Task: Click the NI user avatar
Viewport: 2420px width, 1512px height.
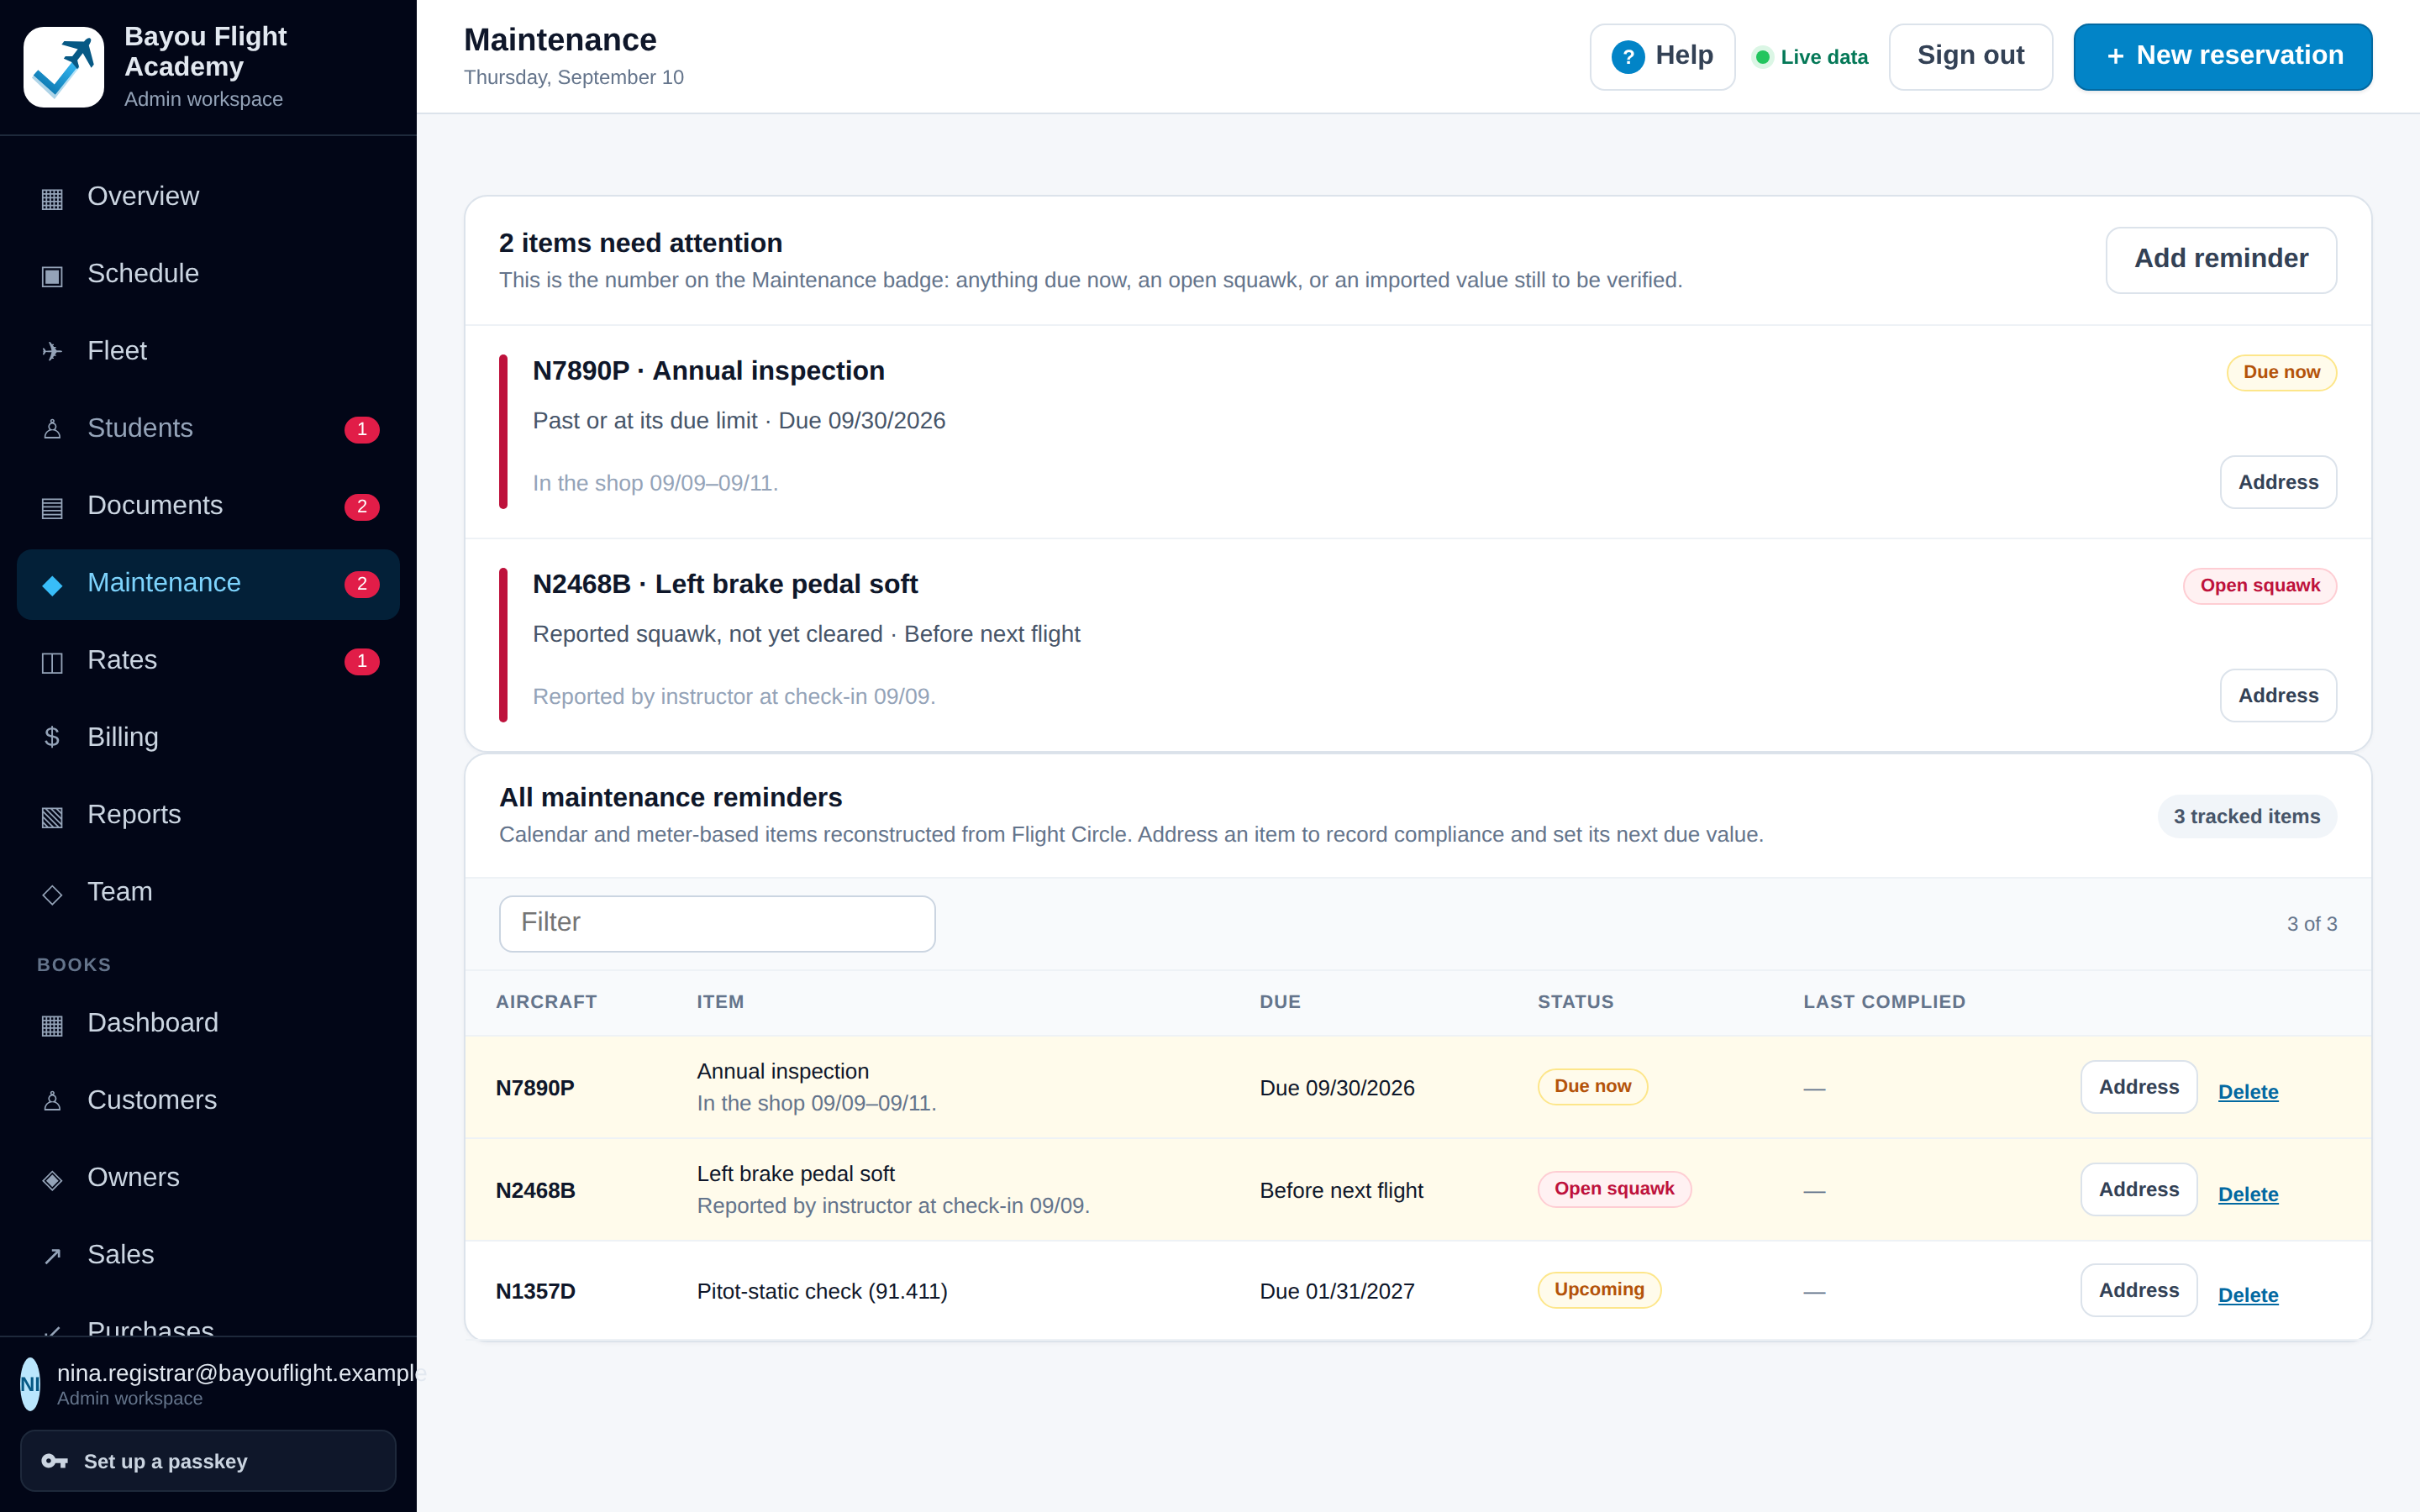Action: [30, 1384]
